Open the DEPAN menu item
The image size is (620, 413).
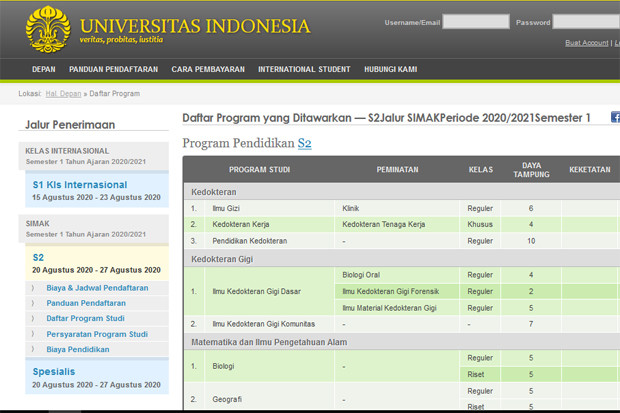point(43,69)
